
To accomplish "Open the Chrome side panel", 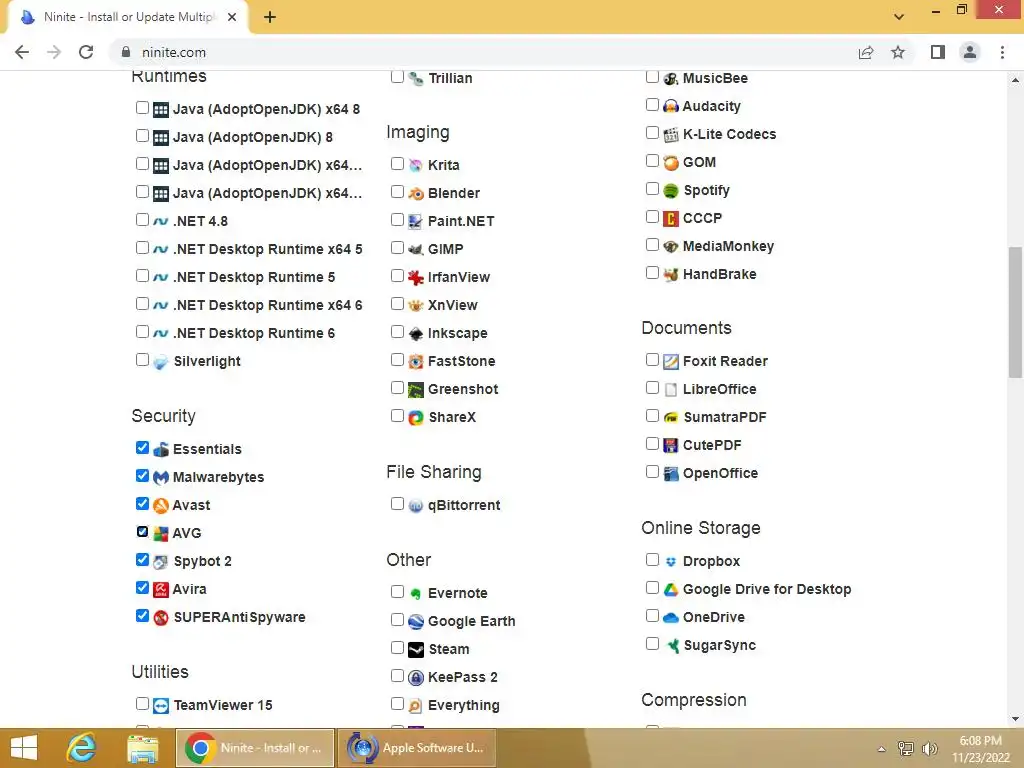I will click(x=938, y=52).
